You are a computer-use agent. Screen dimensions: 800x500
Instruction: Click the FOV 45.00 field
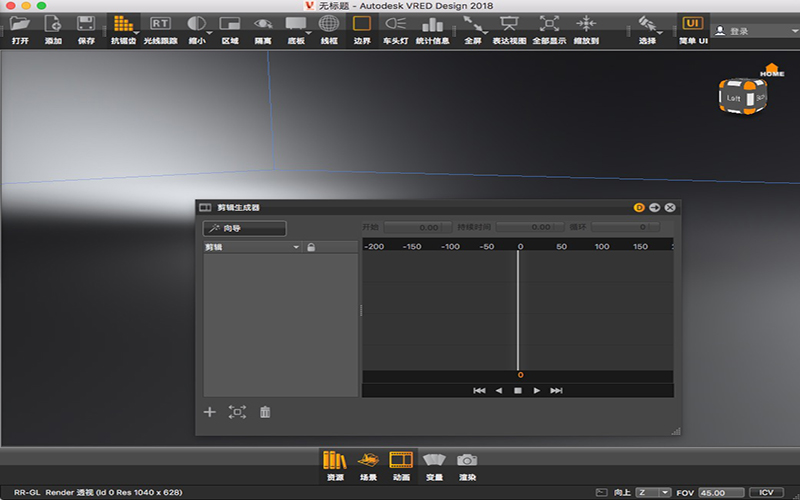coord(721,492)
